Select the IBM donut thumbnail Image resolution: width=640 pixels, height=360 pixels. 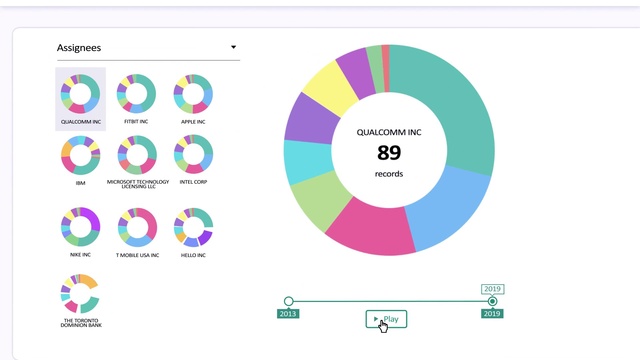80,155
